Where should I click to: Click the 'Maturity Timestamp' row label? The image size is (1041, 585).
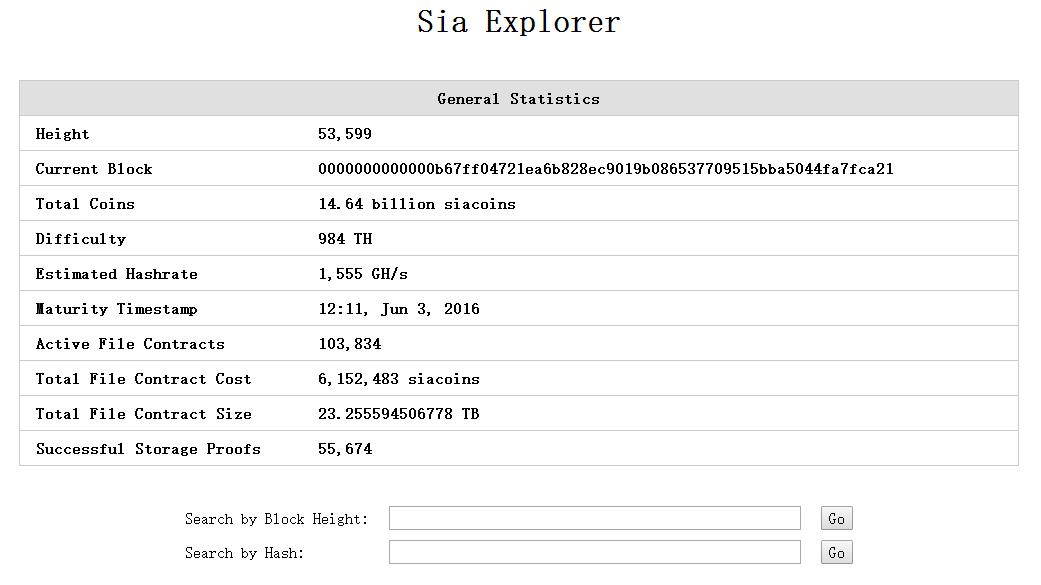coord(116,309)
